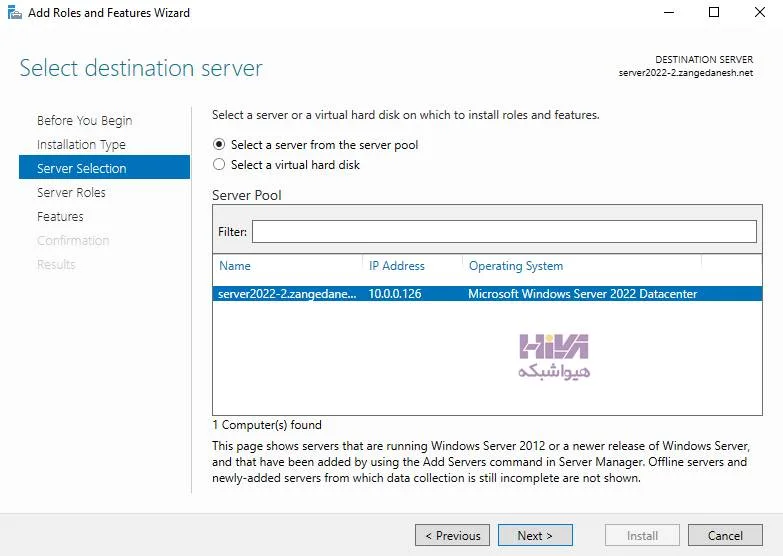
Task: Open the Installation Type step
Action: point(81,144)
